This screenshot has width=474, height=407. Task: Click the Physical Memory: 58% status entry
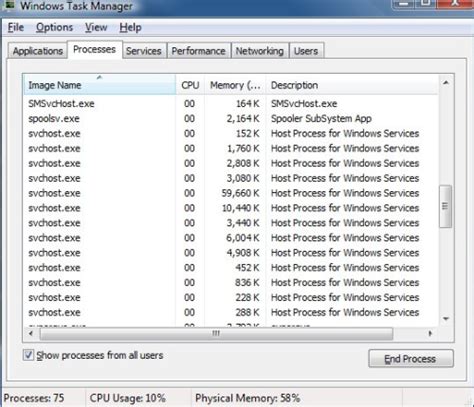(x=248, y=398)
